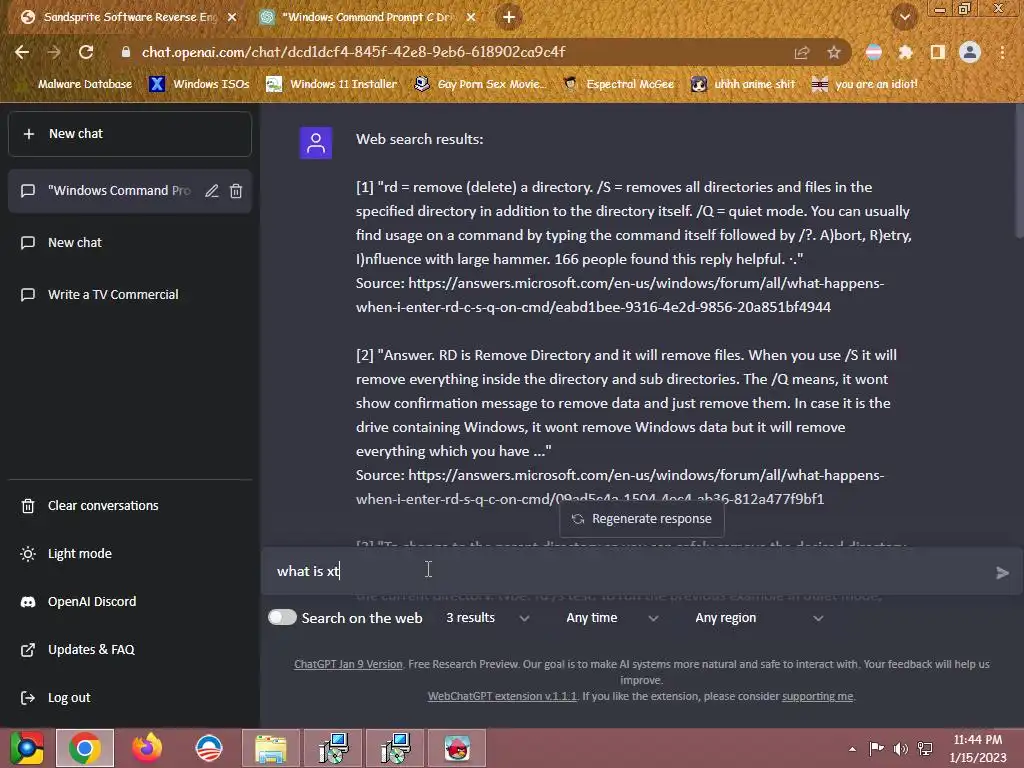Click Clear conversations

(130, 505)
